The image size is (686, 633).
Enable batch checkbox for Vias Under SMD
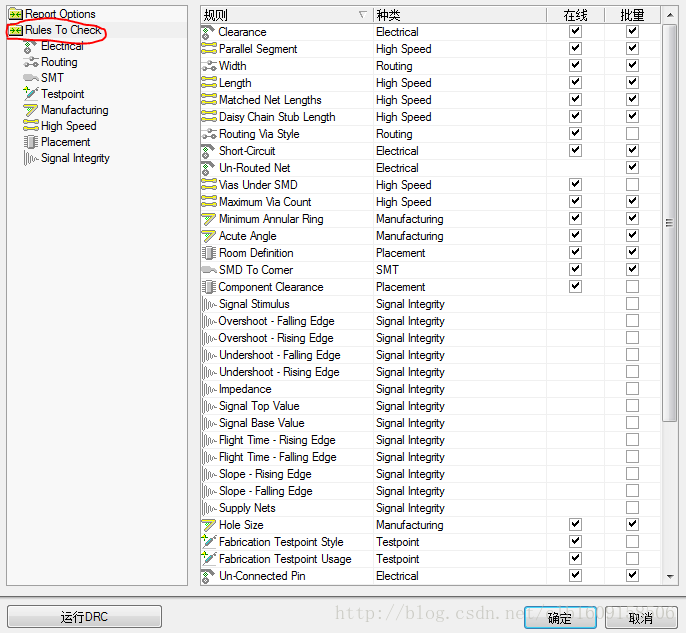pyautogui.click(x=632, y=185)
